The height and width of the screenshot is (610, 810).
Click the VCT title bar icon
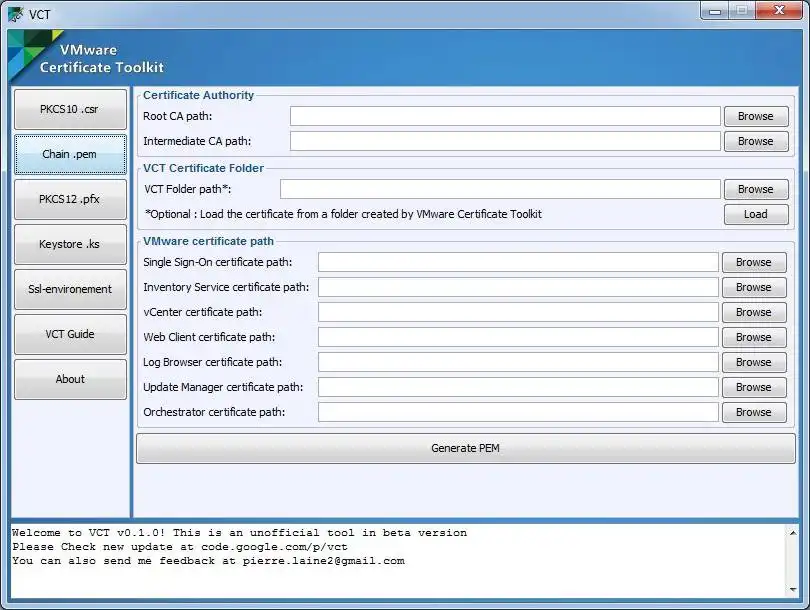coord(15,14)
